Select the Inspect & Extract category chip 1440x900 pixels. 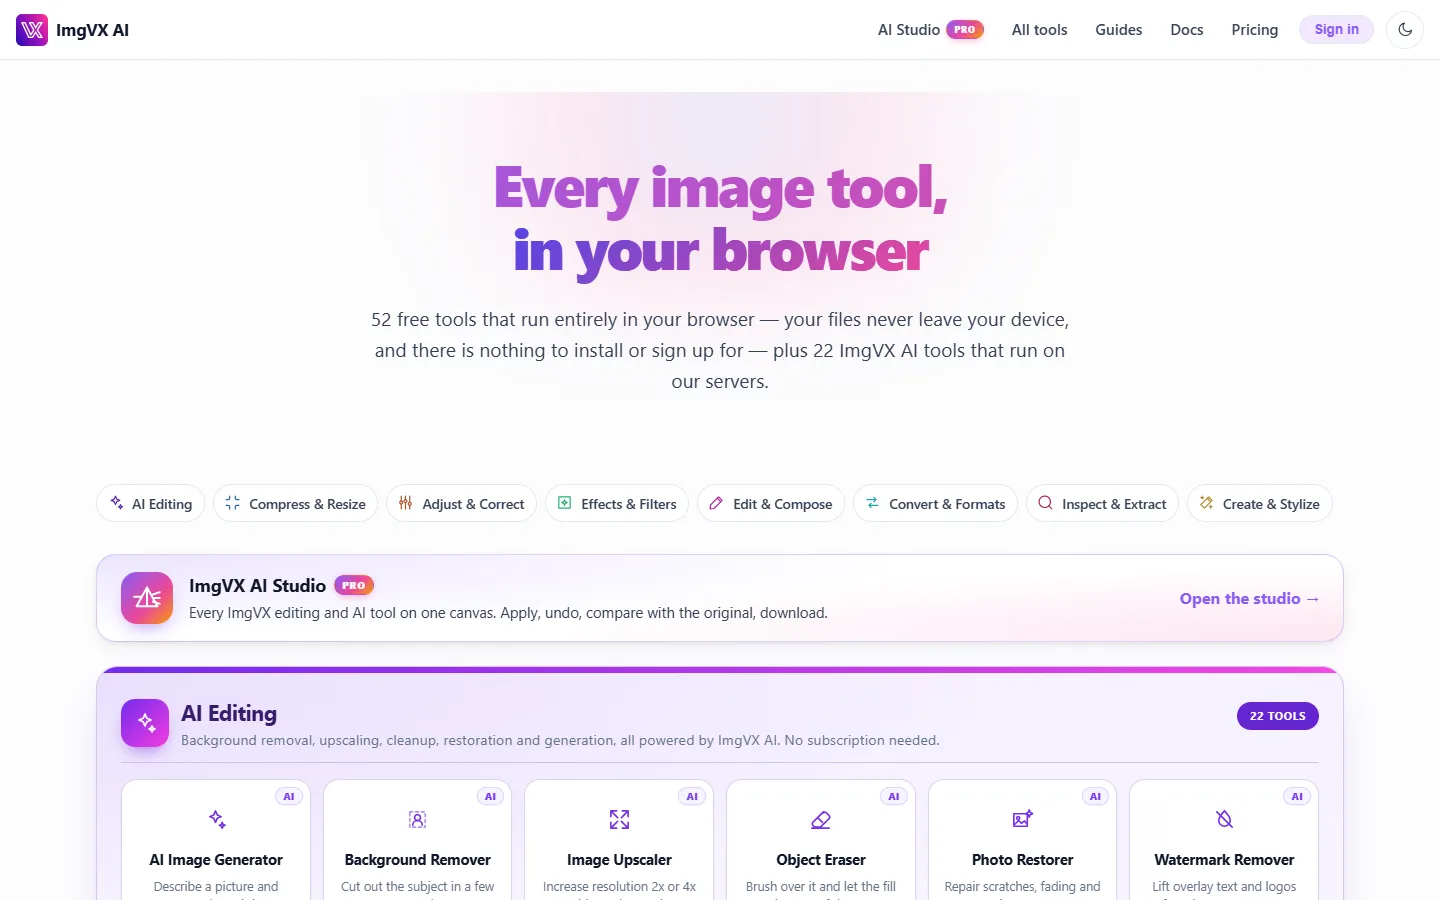point(1102,504)
